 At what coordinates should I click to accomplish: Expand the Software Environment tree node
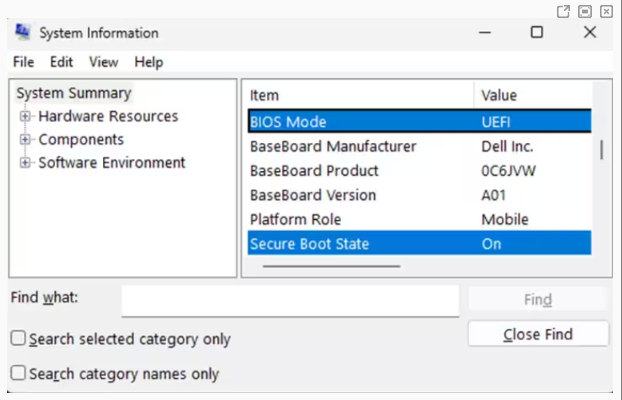coord(25,163)
